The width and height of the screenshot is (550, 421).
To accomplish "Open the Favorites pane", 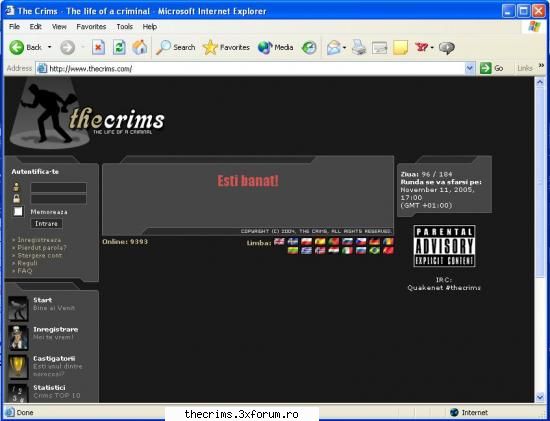I will coord(226,47).
